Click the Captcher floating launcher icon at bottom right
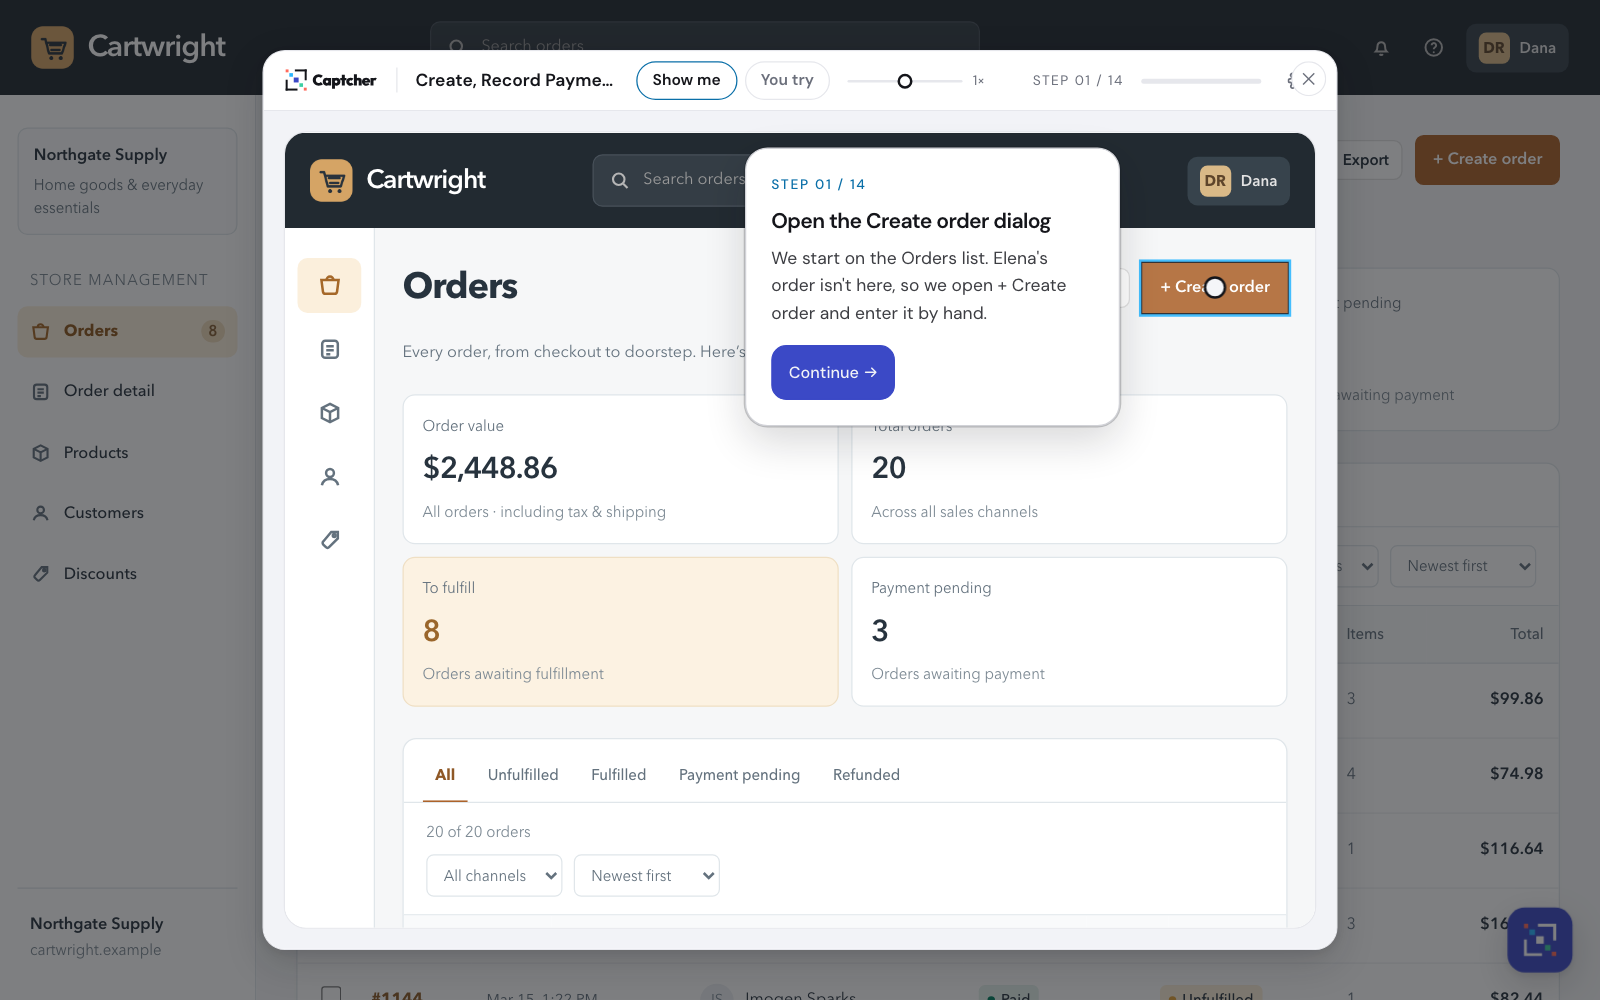Image resolution: width=1600 pixels, height=1000 pixels. tap(1540, 940)
